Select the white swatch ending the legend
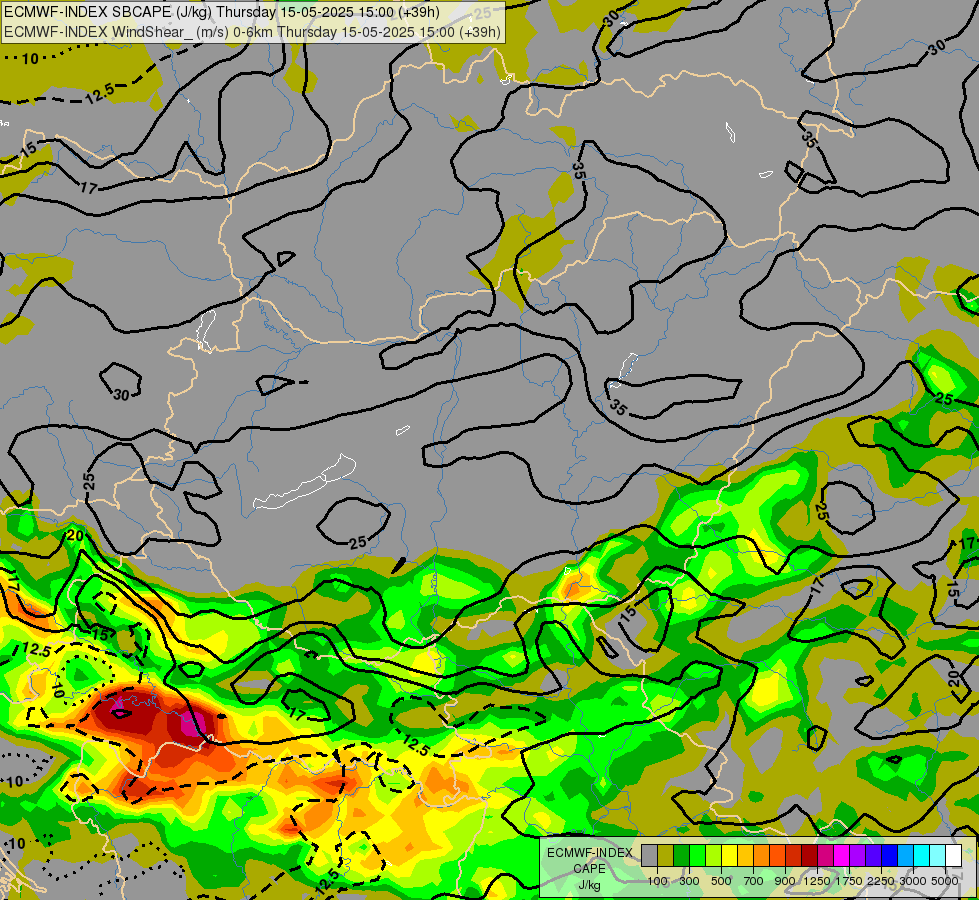The image size is (979, 900). tap(954, 855)
